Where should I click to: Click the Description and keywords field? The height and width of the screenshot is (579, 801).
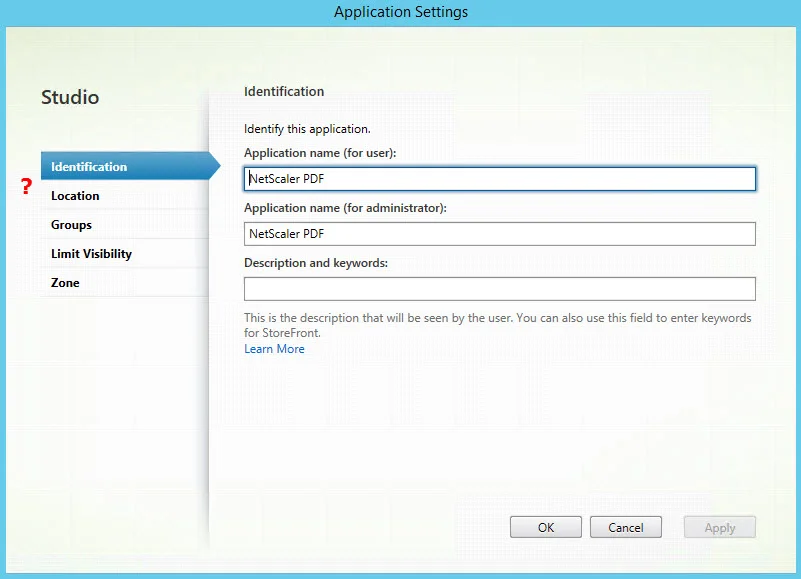click(x=500, y=289)
